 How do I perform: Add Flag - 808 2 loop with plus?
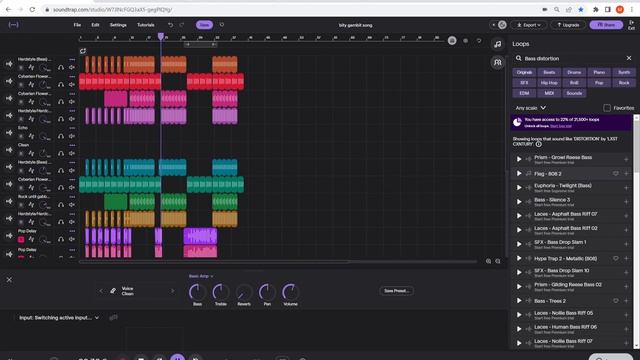pos(626,173)
